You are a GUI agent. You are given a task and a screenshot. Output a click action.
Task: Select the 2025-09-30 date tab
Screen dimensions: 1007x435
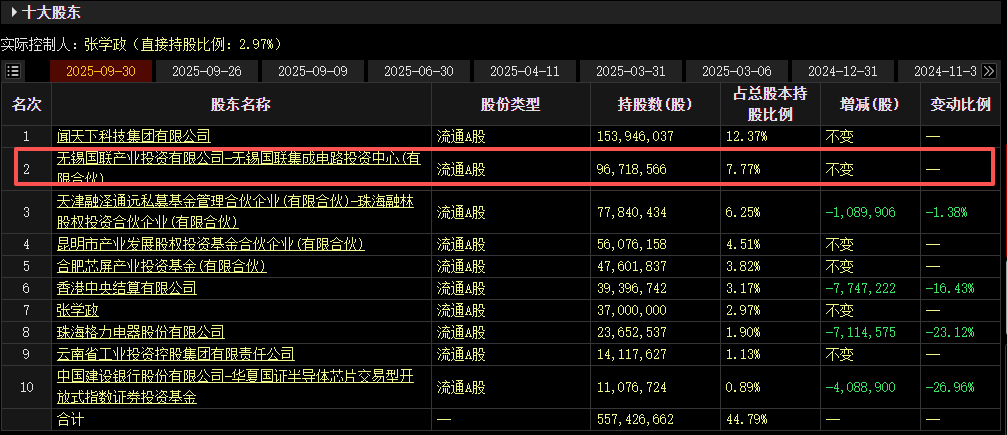click(101, 71)
